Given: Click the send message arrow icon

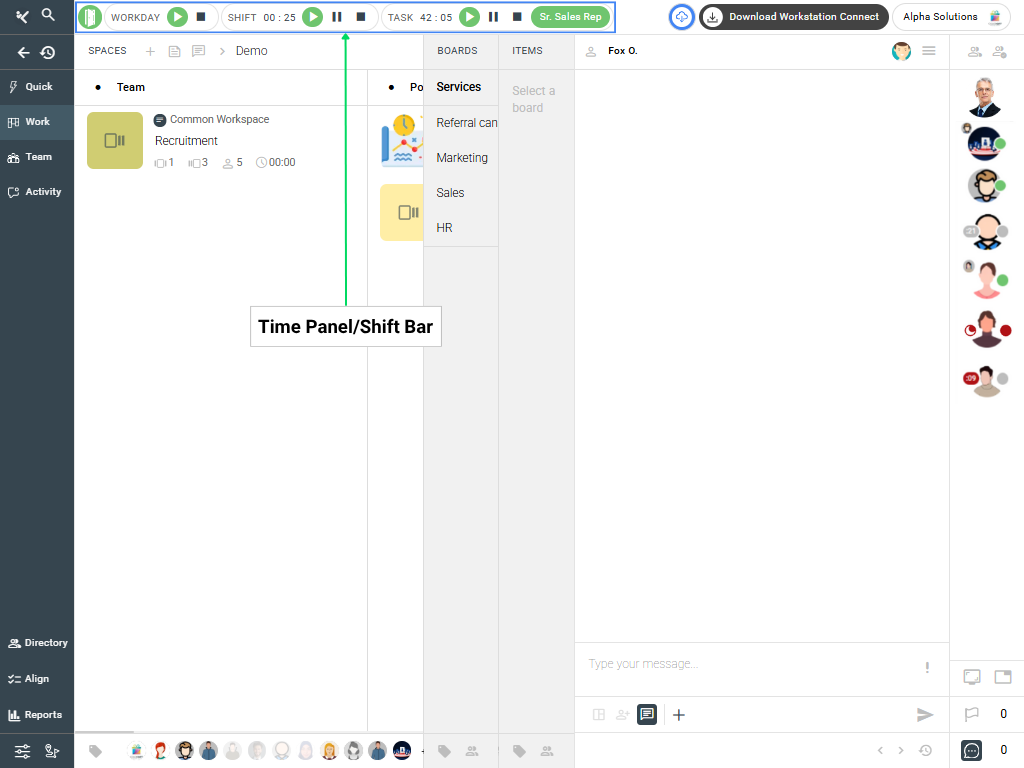Looking at the screenshot, I should pyautogui.click(x=925, y=714).
